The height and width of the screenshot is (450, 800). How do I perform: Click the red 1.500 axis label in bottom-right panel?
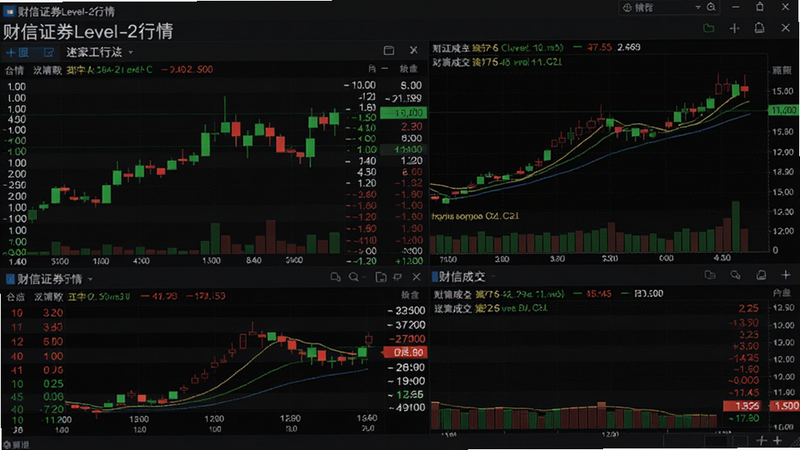click(x=786, y=406)
